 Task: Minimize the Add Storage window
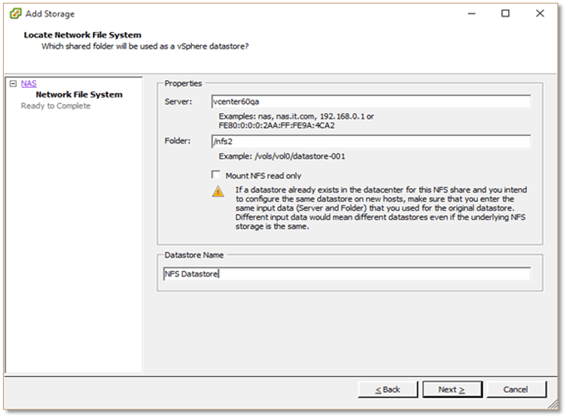[472, 14]
